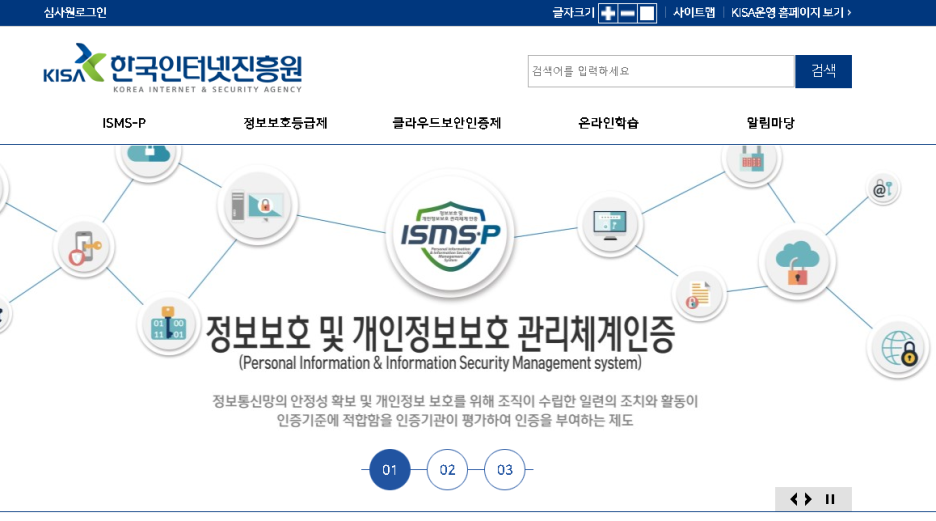This screenshot has width=936, height=521.
Task: Click the binary key icon
Action: coord(168,325)
